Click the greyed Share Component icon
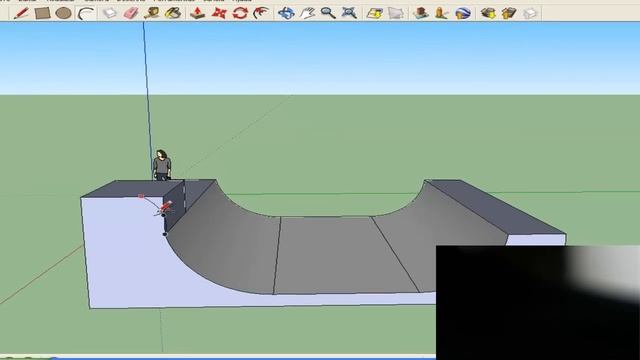This screenshot has height=360, width=640. [530, 13]
